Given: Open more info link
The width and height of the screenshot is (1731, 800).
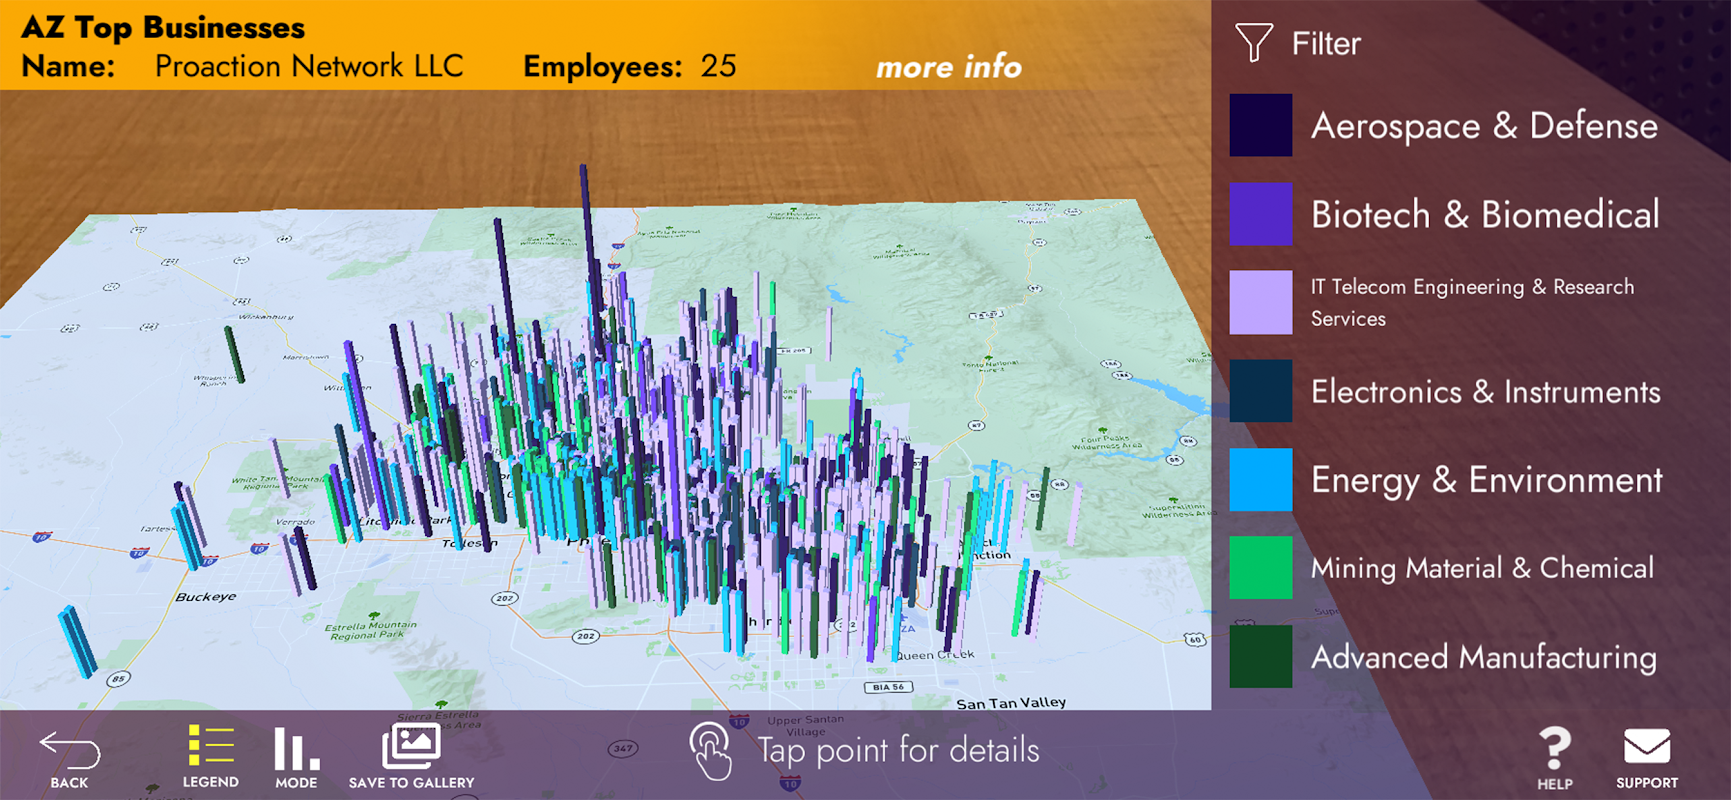Looking at the screenshot, I should pyautogui.click(x=948, y=67).
